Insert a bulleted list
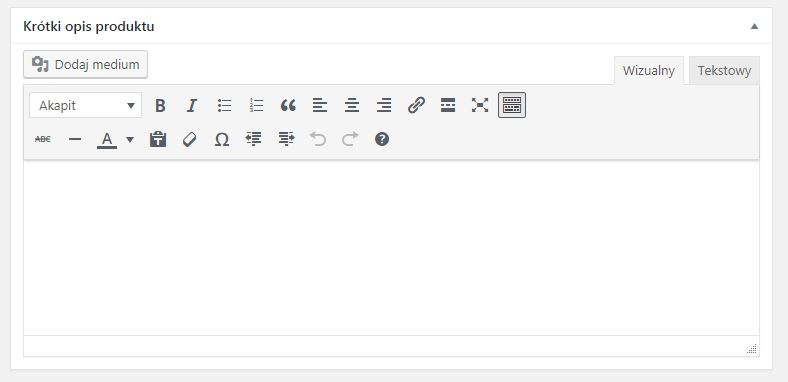Viewport: 788px width, 382px height. coord(224,105)
